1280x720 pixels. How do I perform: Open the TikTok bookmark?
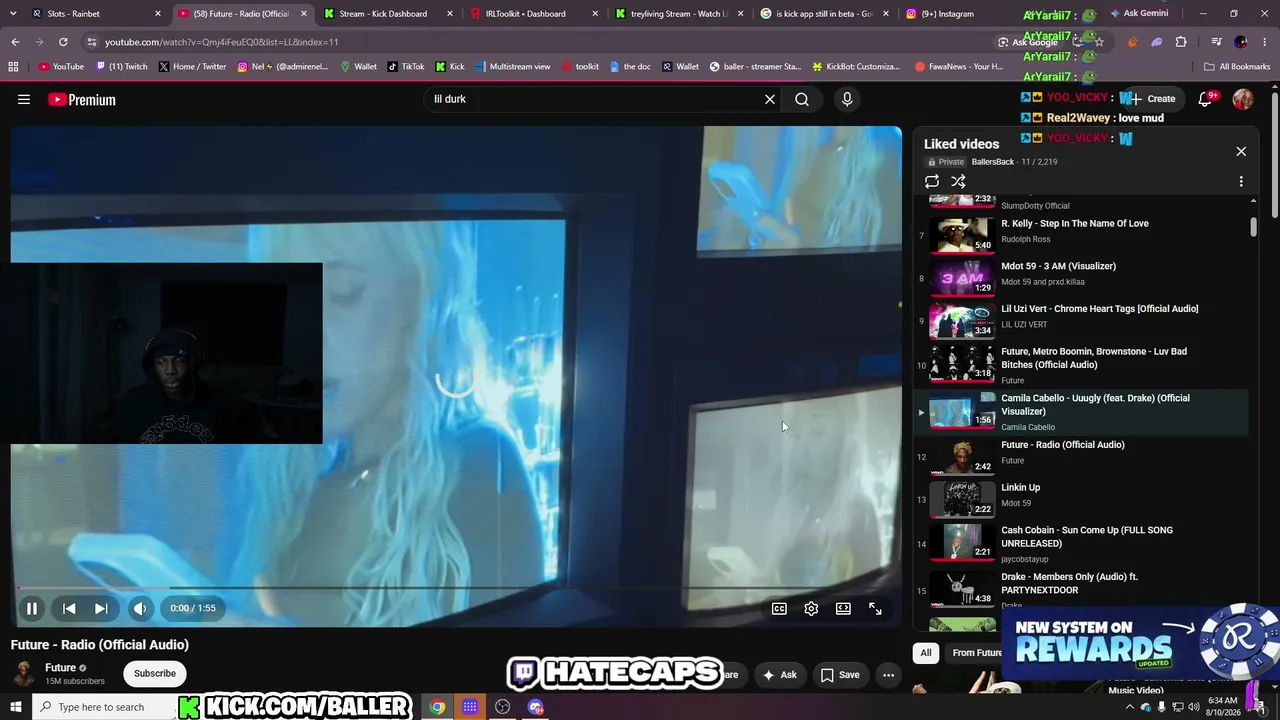click(x=405, y=67)
